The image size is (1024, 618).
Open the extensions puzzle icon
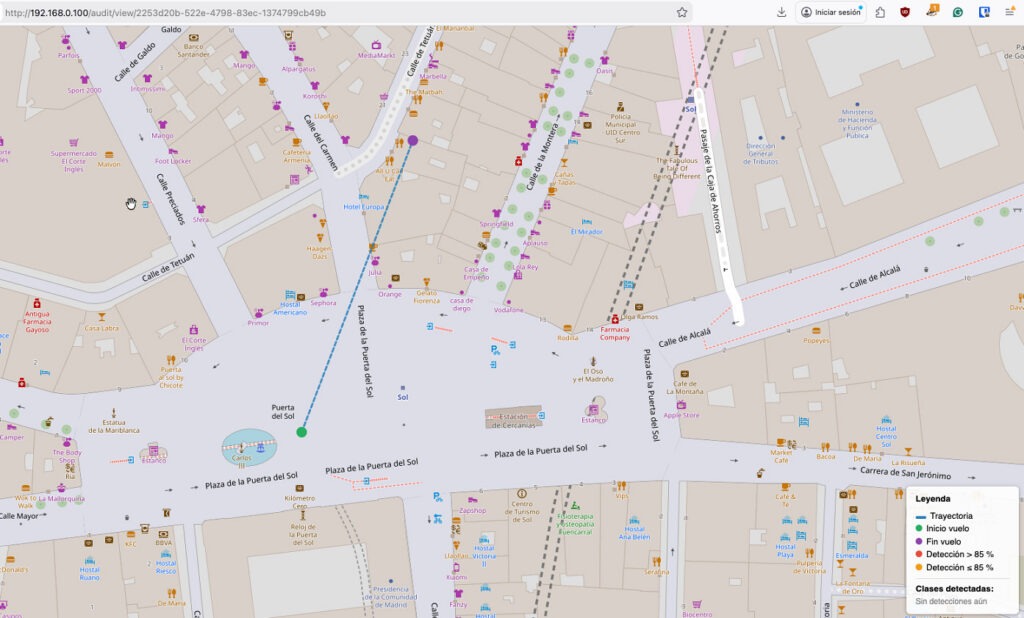pyautogui.click(x=879, y=12)
